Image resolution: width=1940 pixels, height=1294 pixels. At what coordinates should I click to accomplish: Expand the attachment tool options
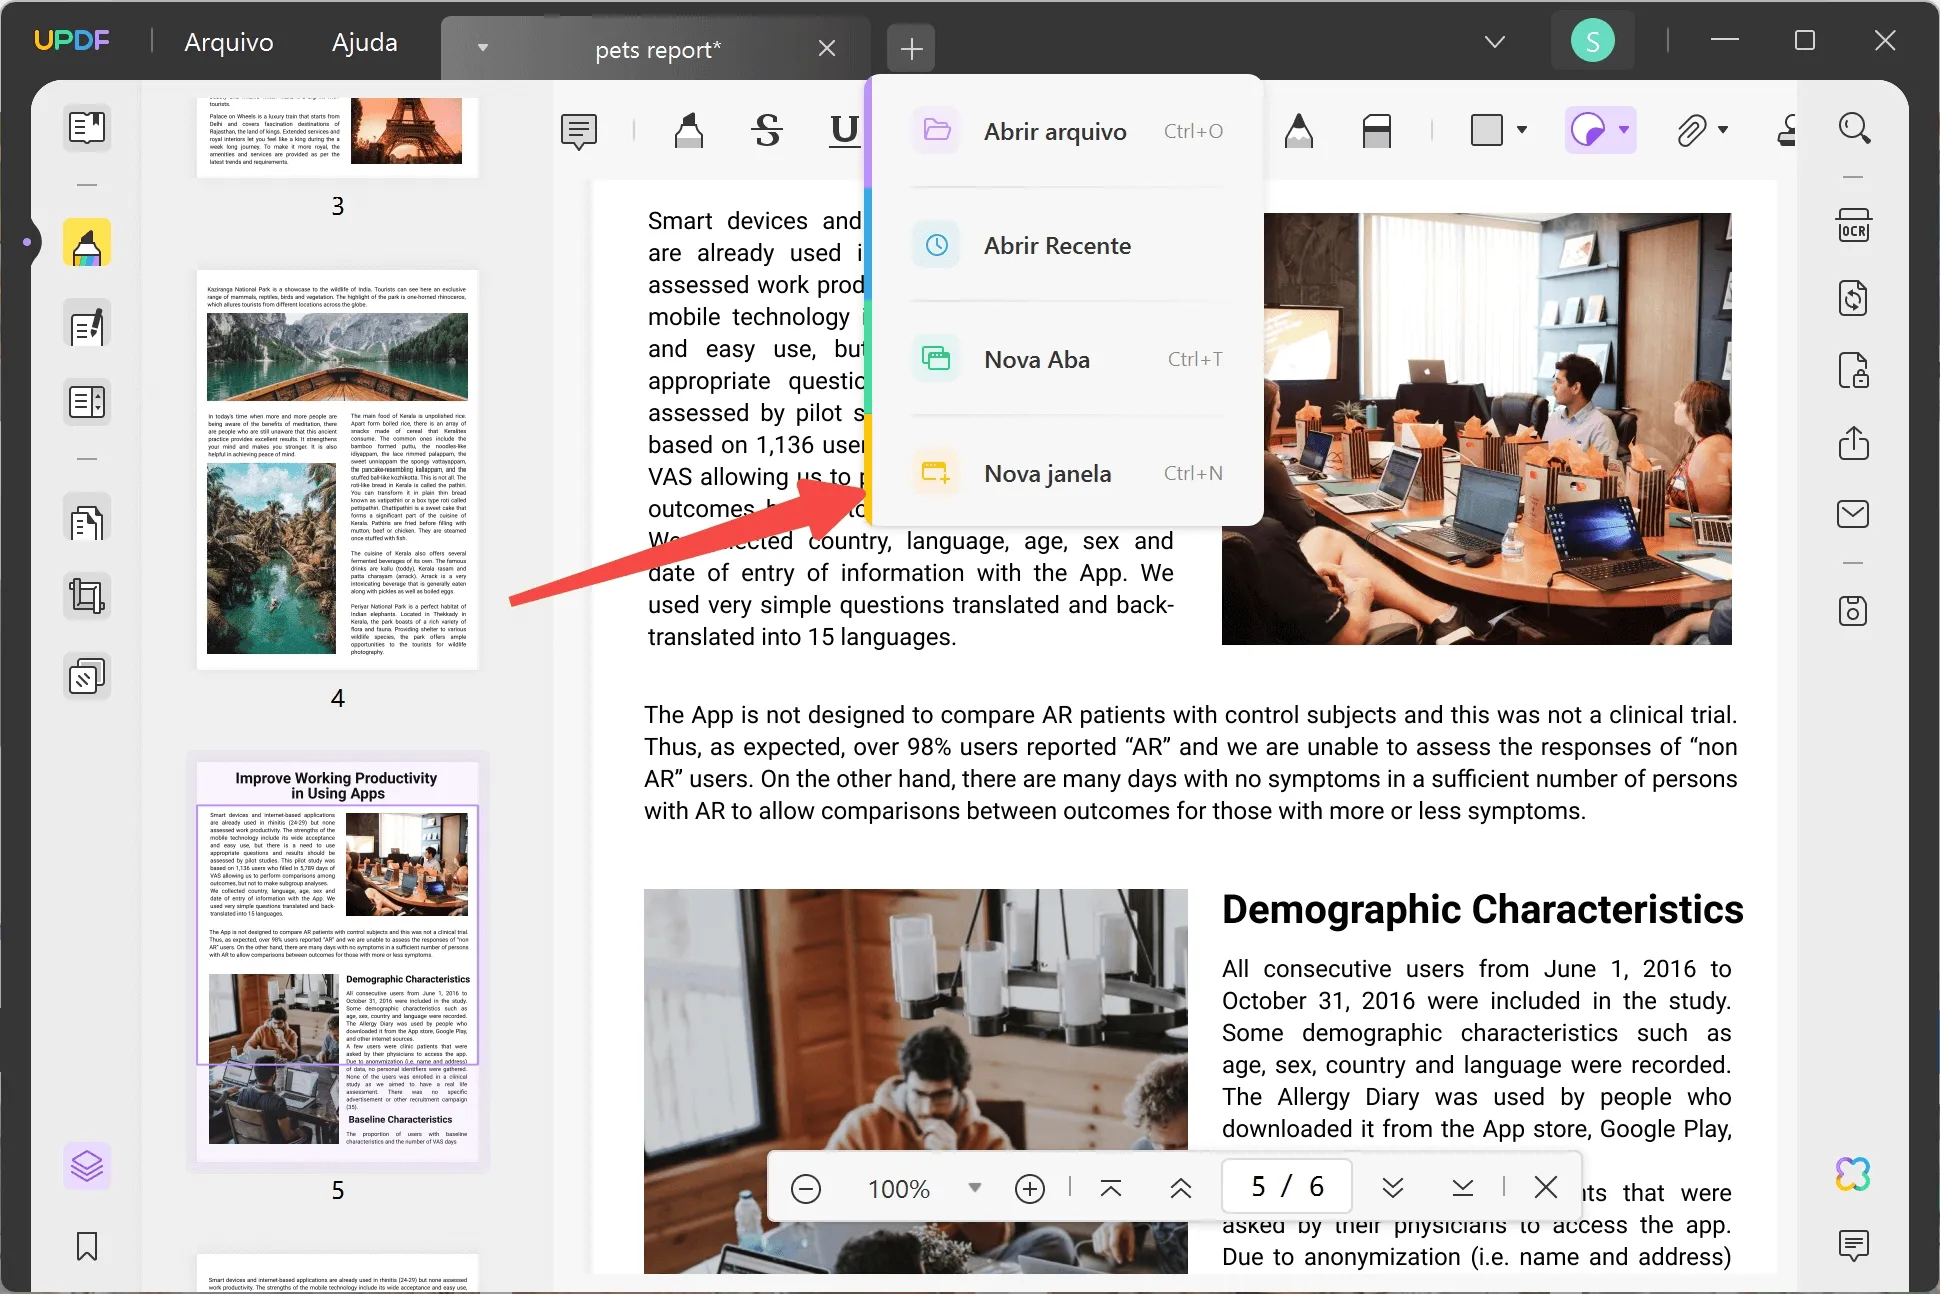pyautogui.click(x=1722, y=130)
